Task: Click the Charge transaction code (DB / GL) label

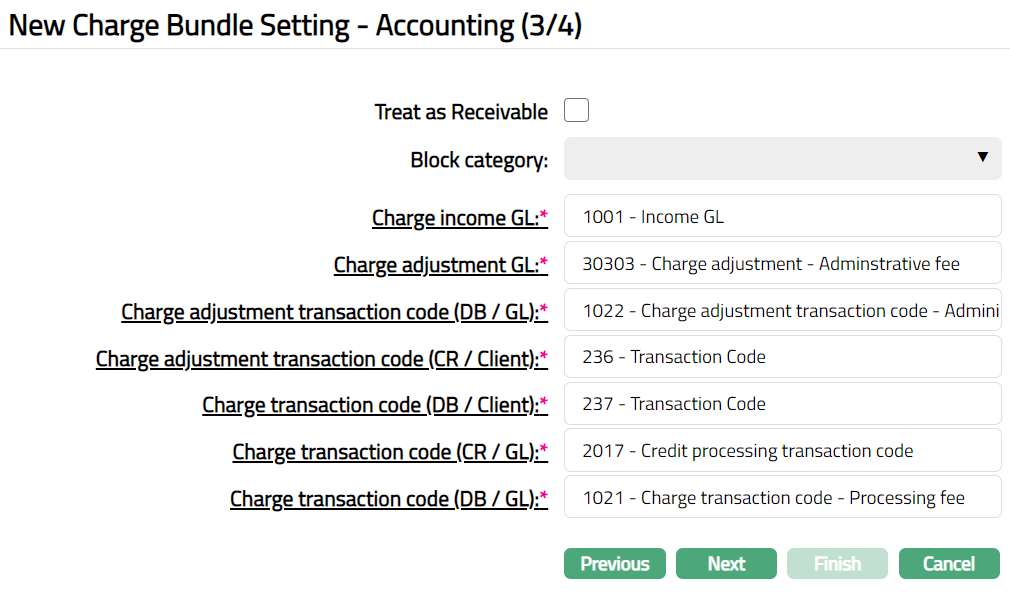Action: coord(384,499)
